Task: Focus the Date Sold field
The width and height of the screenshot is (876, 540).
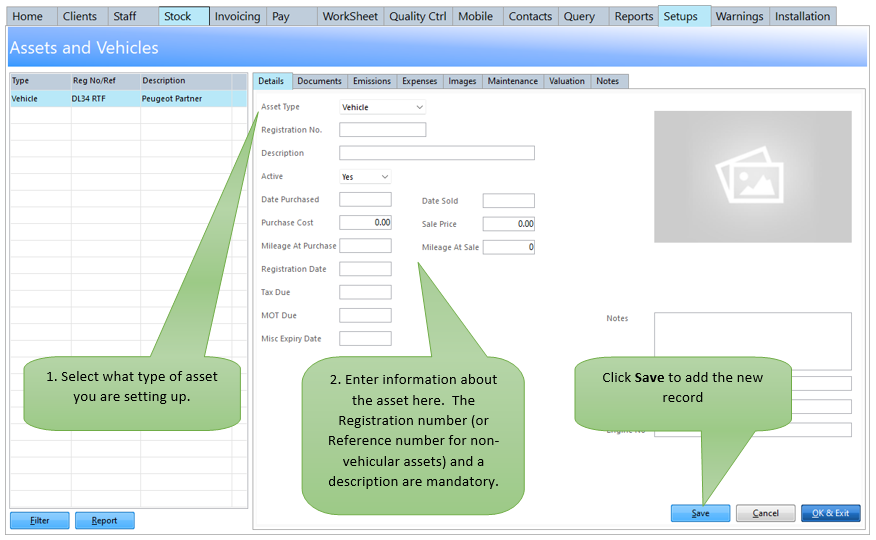Action: click(509, 201)
